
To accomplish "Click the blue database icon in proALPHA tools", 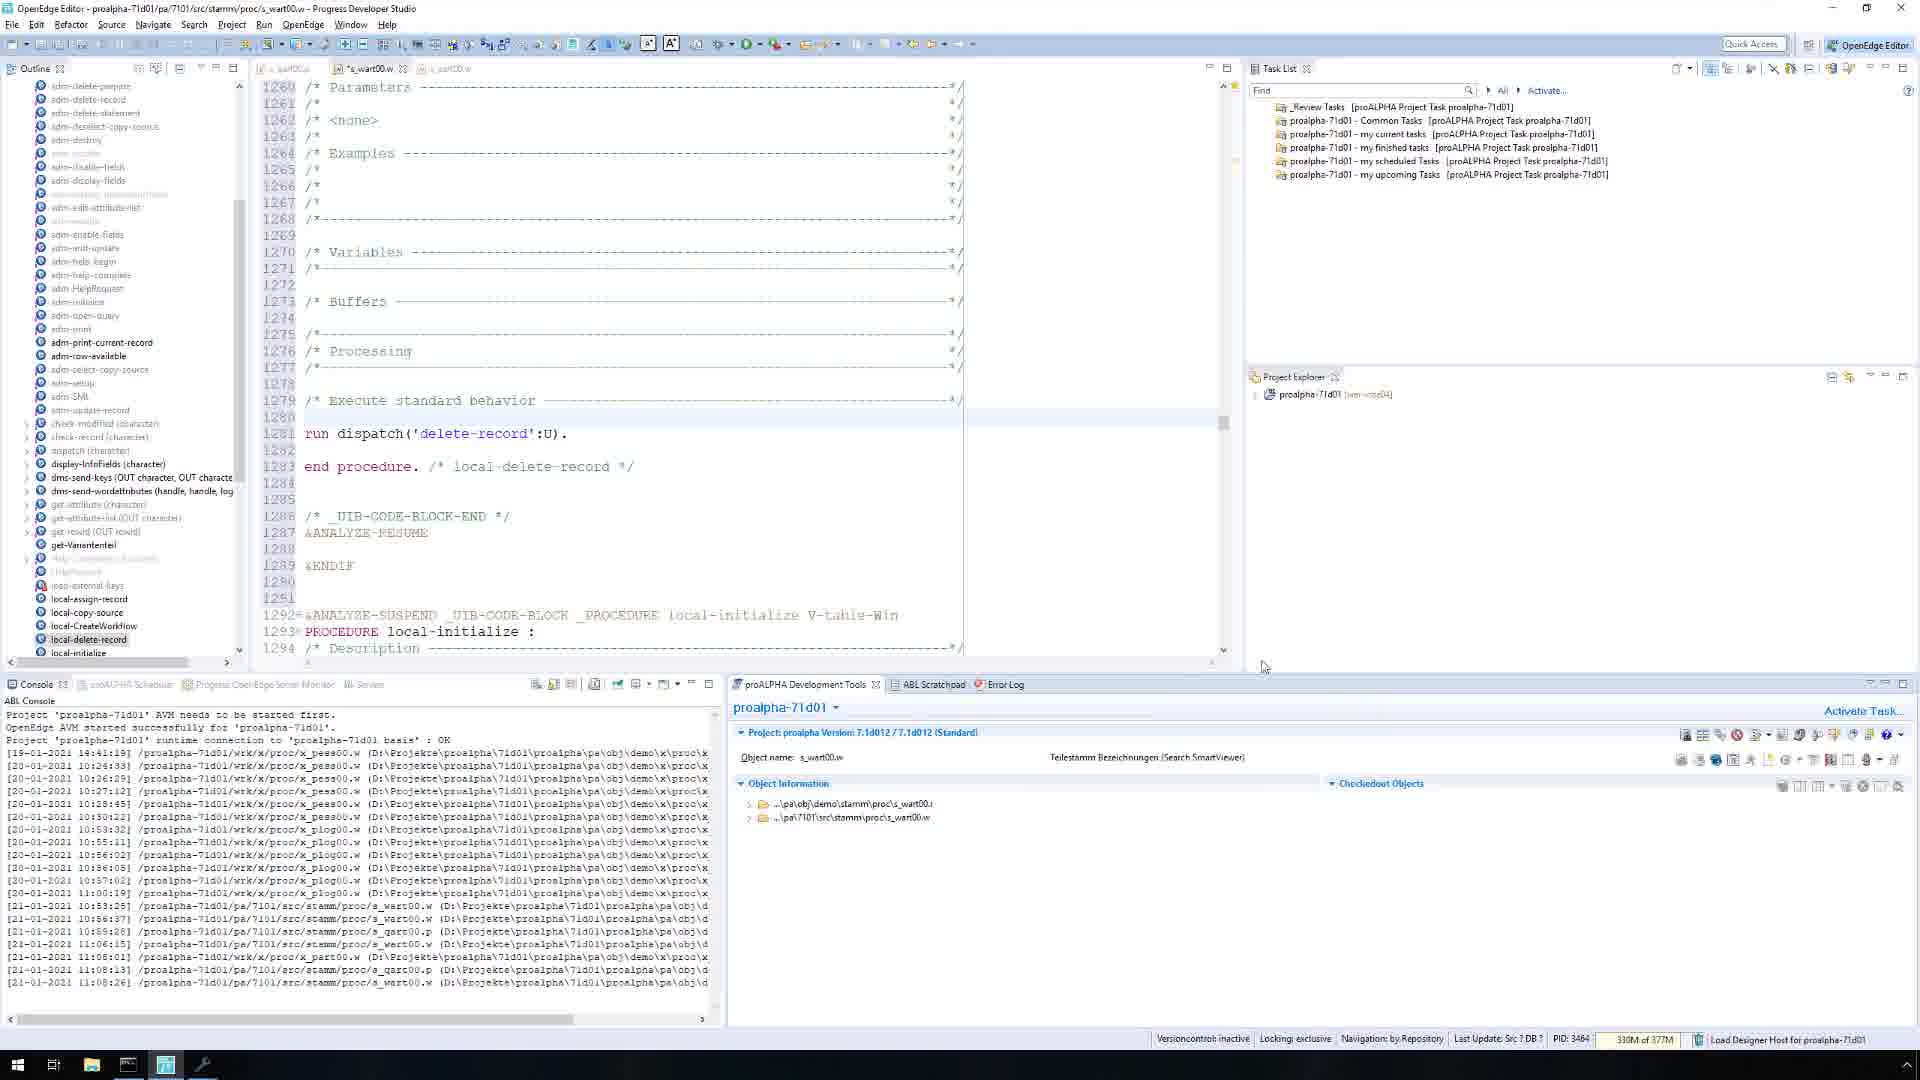I will (1716, 760).
